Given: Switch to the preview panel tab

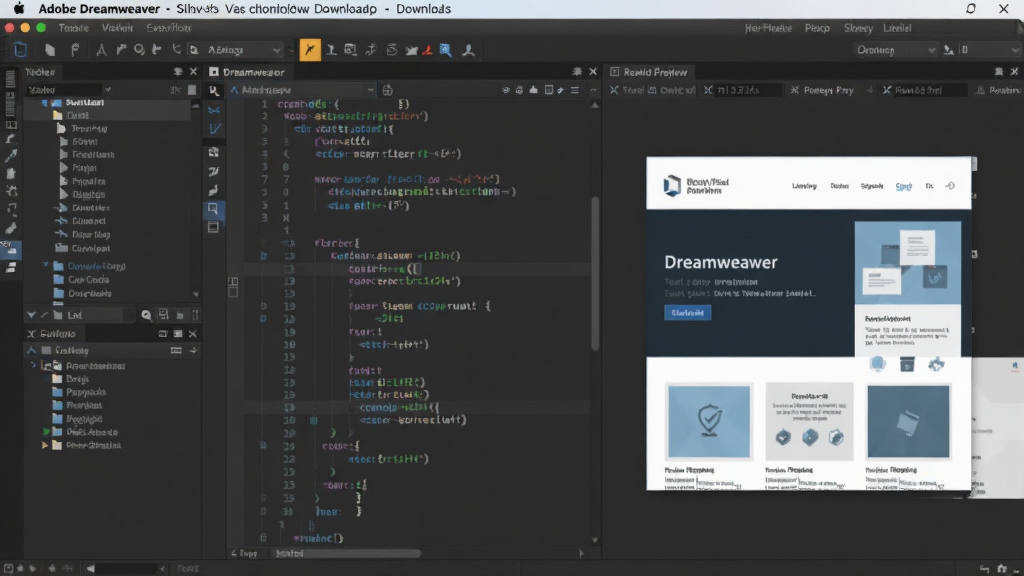Looking at the screenshot, I should pyautogui.click(x=648, y=72).
